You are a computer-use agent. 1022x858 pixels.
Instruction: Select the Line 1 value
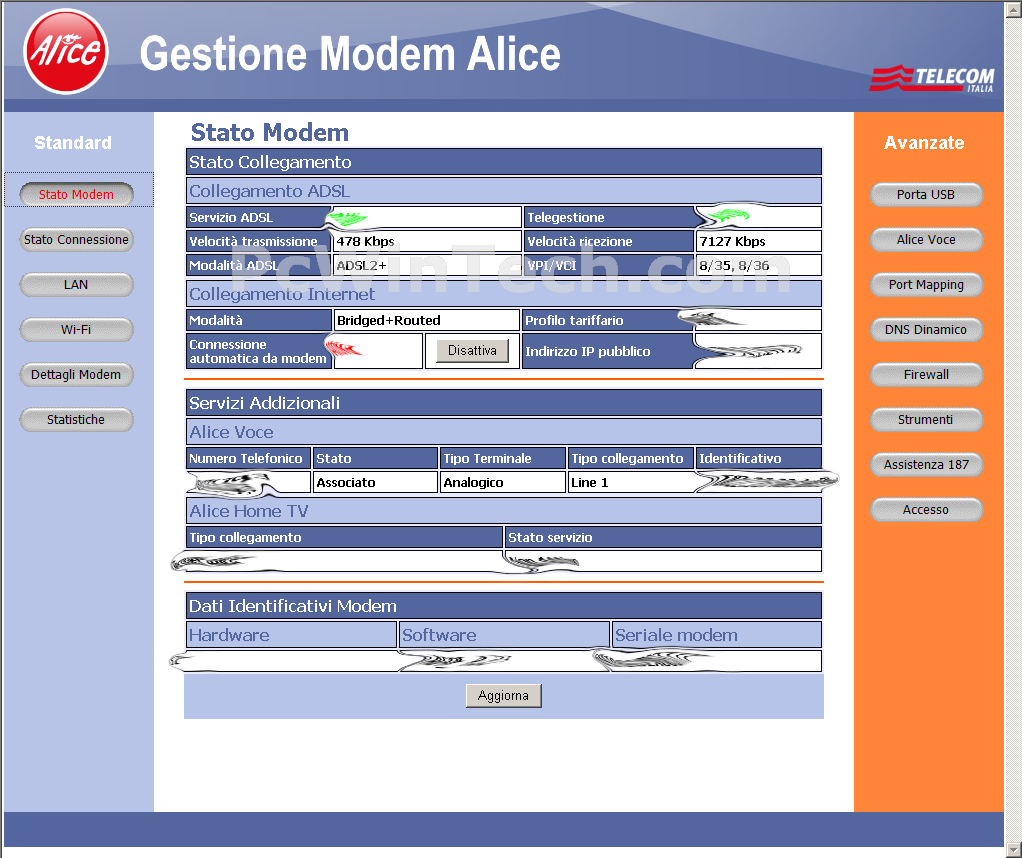click(x=589, y=482)
